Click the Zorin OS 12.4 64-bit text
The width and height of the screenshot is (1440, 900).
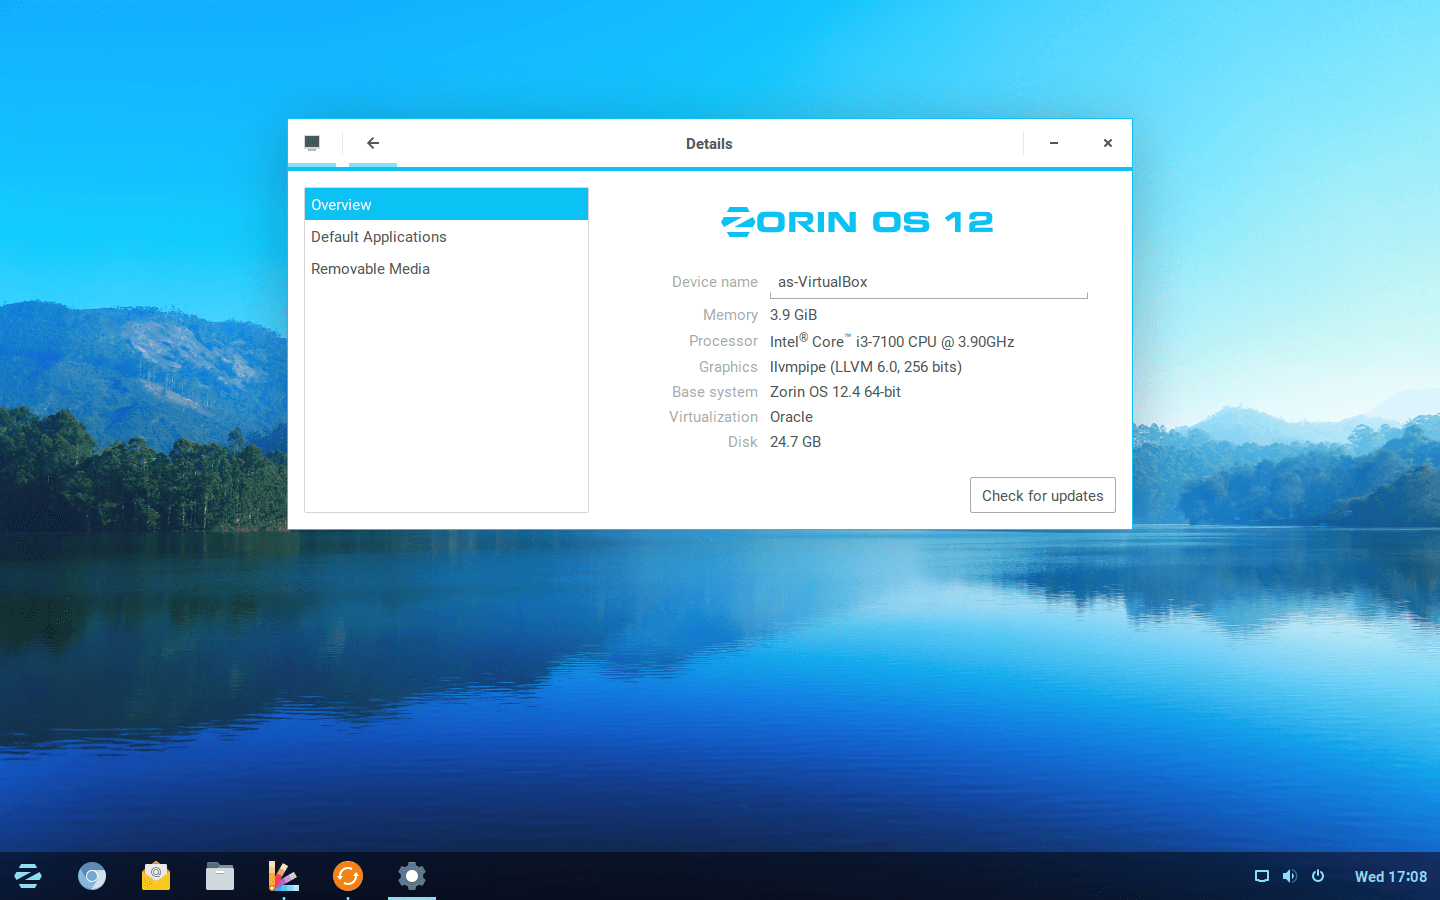coord(835,392)
